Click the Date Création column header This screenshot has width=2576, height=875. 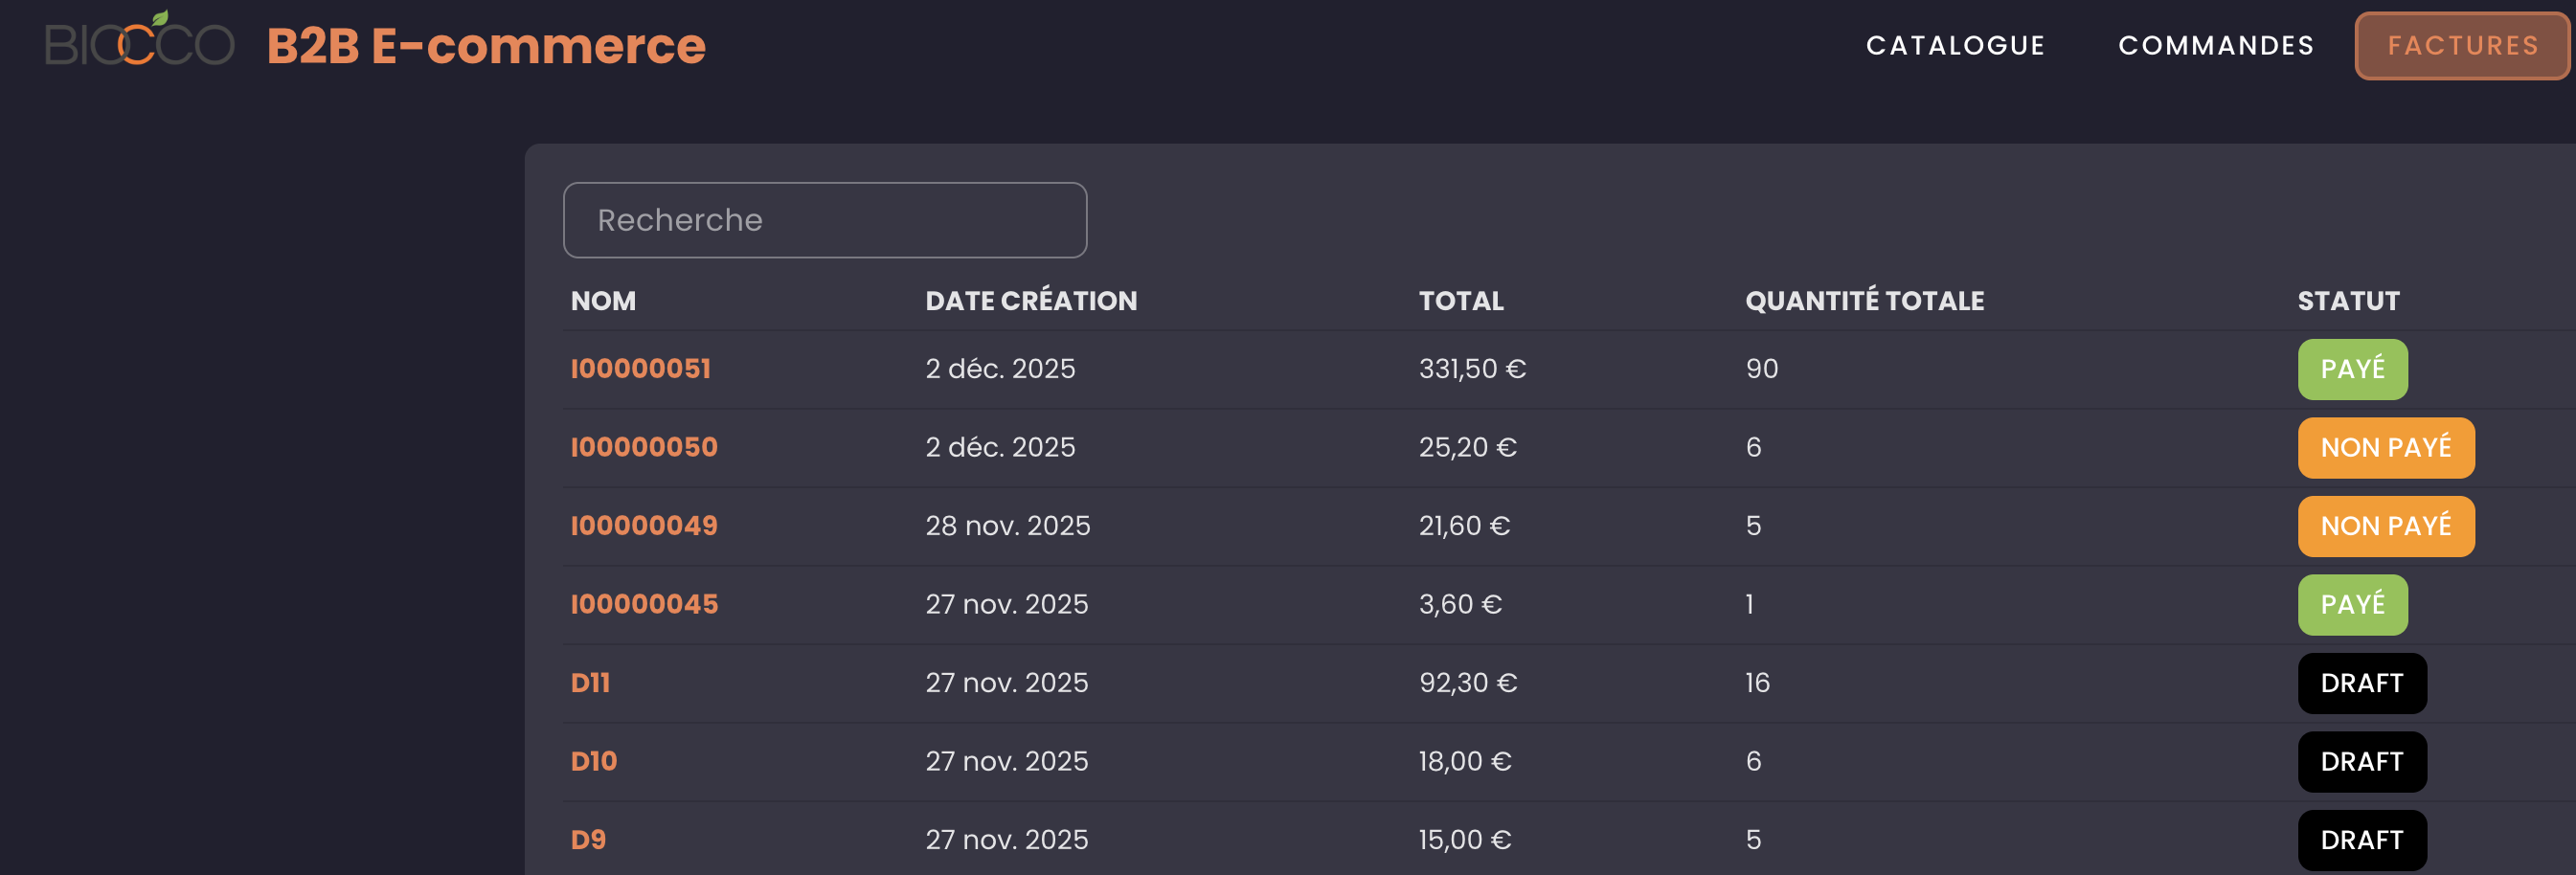click(x=1030, y=301)
